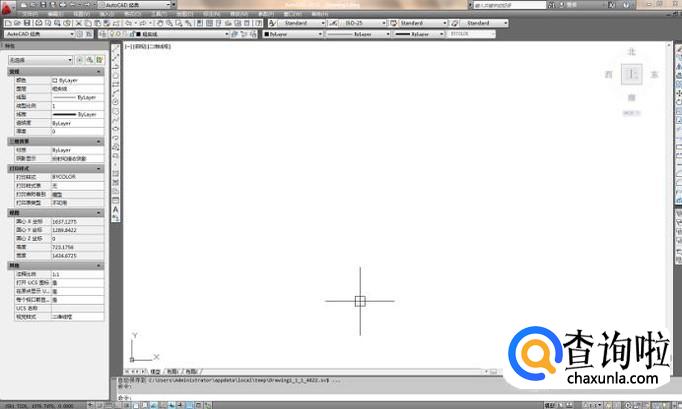682x409 pixels.
Task: Select the Hatch tool in Draw toolbar
Action: (116, 174)
